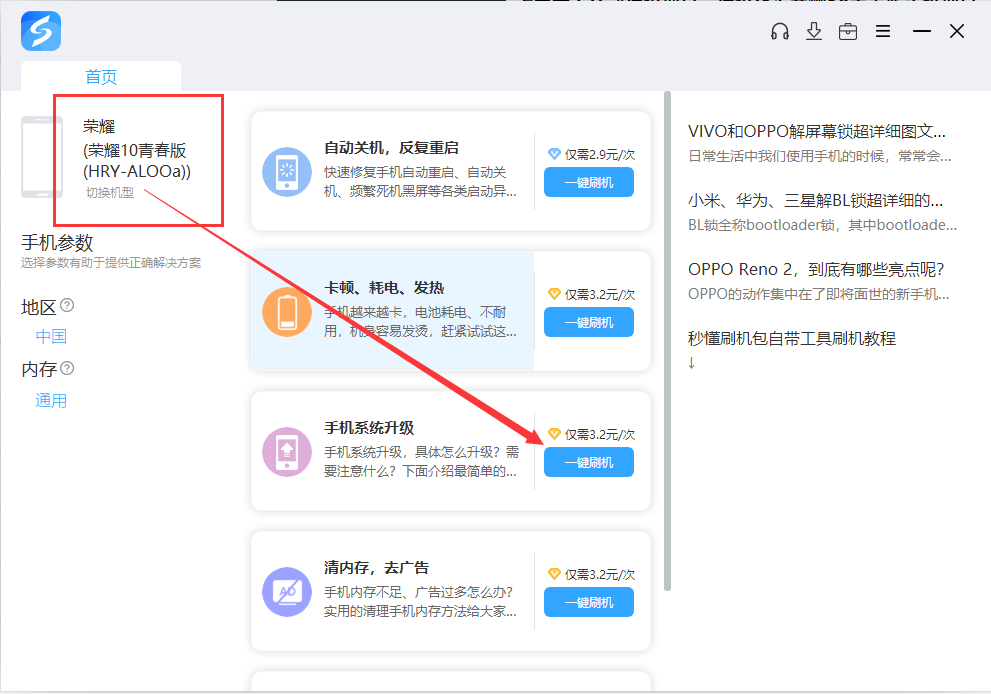Switch to the 首页 tab

pos(101,76)
